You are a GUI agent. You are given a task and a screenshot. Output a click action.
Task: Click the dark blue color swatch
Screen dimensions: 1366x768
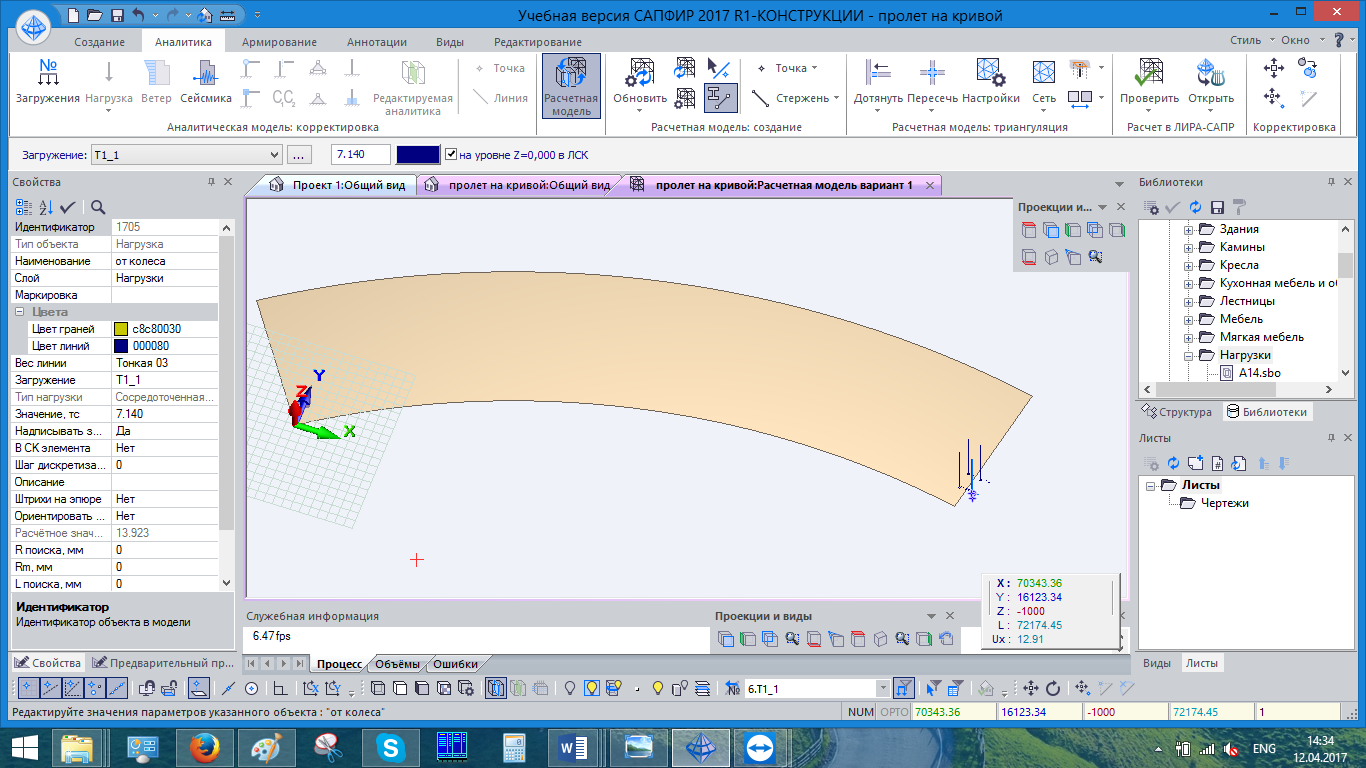[x=417, y=155]
